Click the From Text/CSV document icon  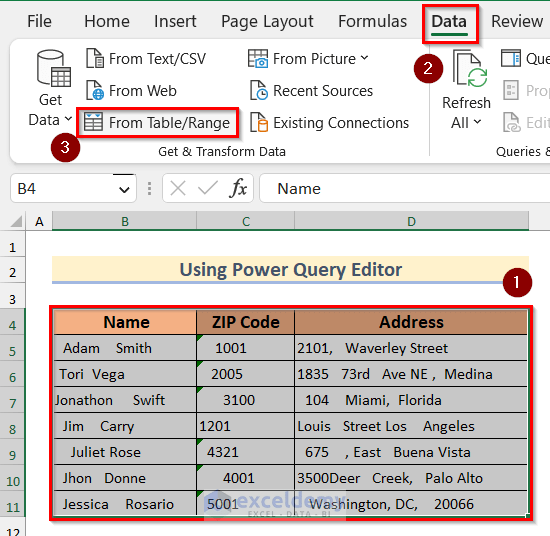95,58
